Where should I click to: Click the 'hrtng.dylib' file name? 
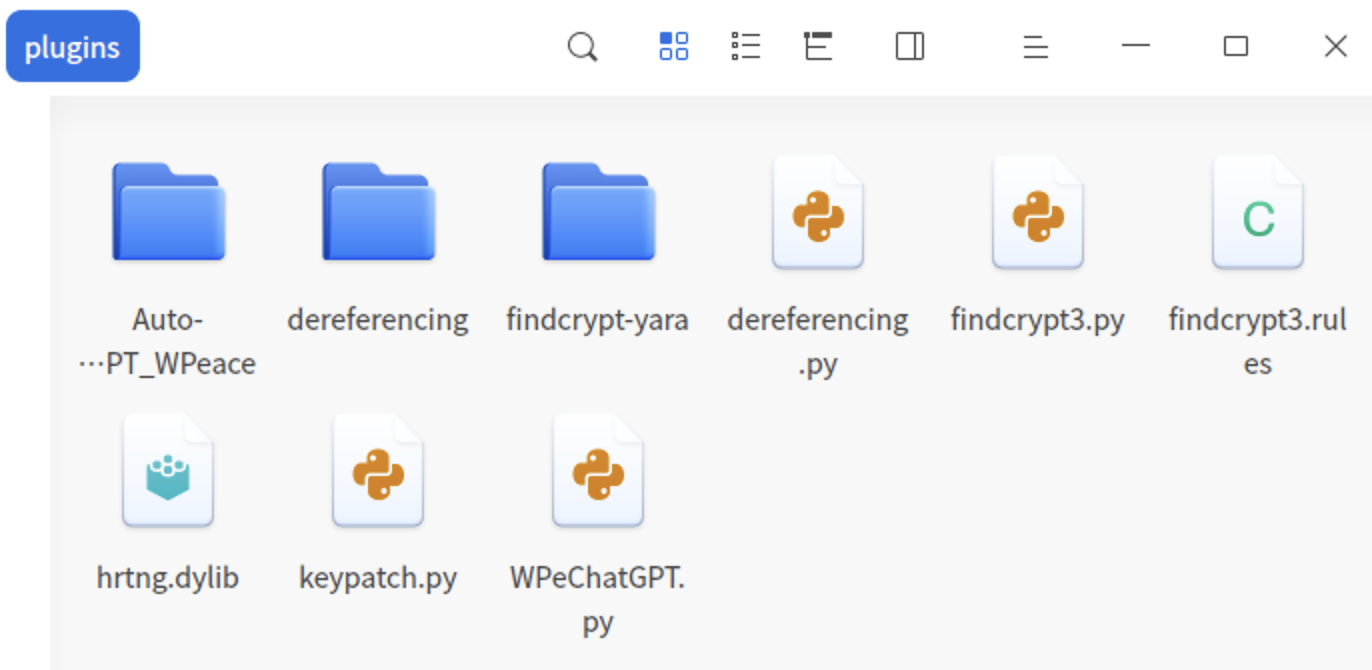click(x=168, y=578)
